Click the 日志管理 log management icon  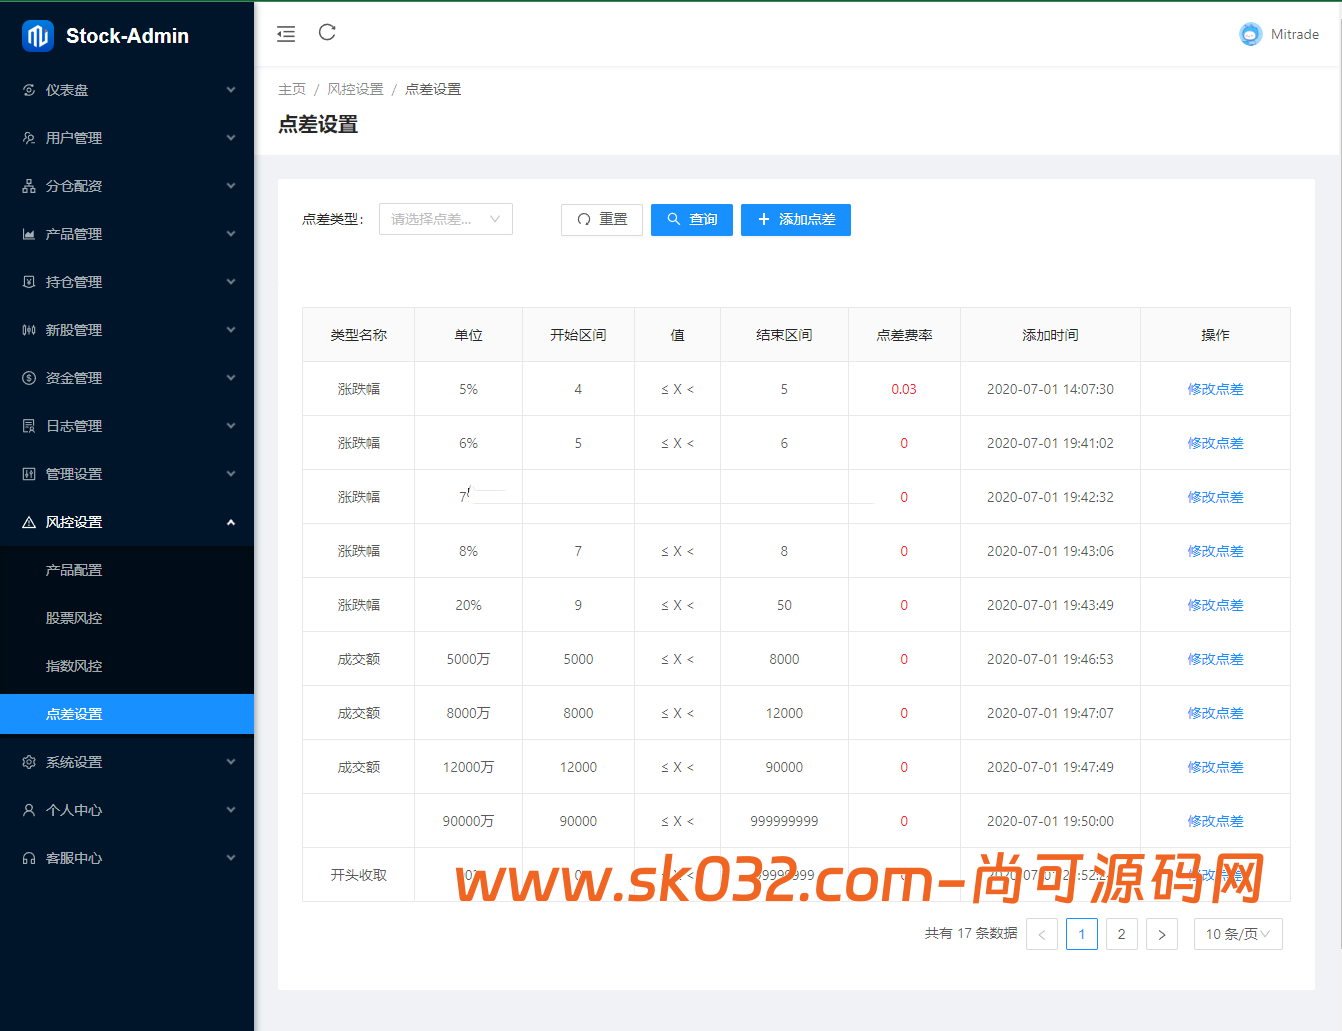(x=29, y=425)
